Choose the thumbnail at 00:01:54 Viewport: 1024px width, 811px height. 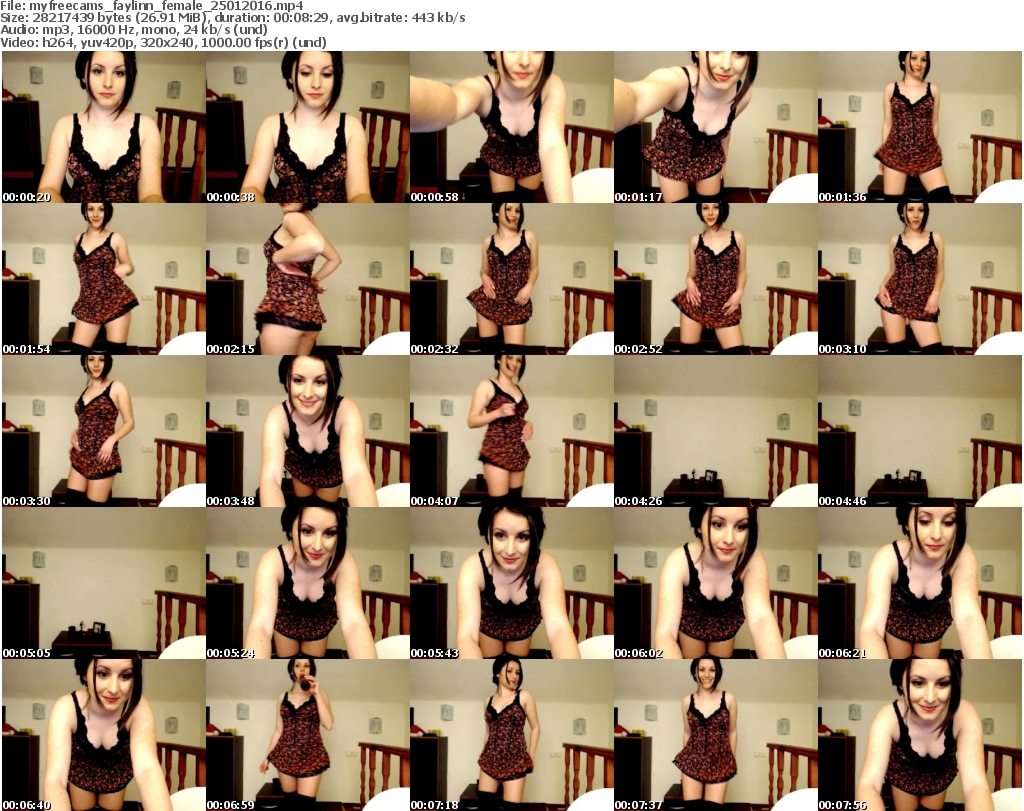[x=104, y=279]
